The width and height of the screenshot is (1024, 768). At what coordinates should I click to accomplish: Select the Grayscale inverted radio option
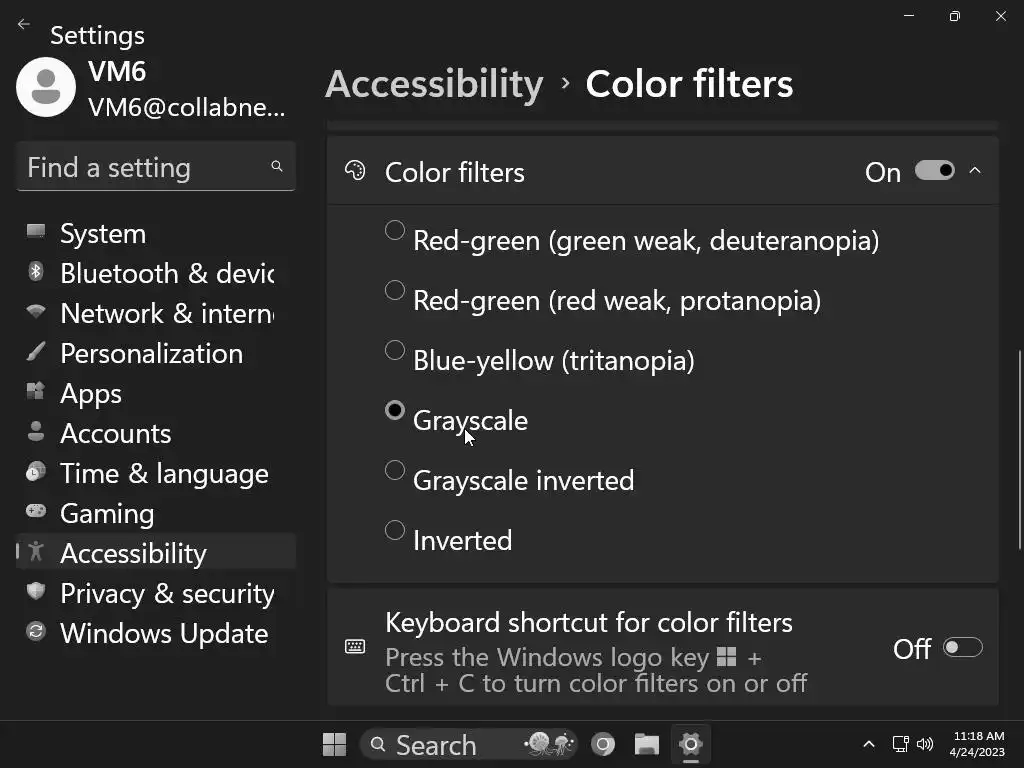(x=395, y=470)
